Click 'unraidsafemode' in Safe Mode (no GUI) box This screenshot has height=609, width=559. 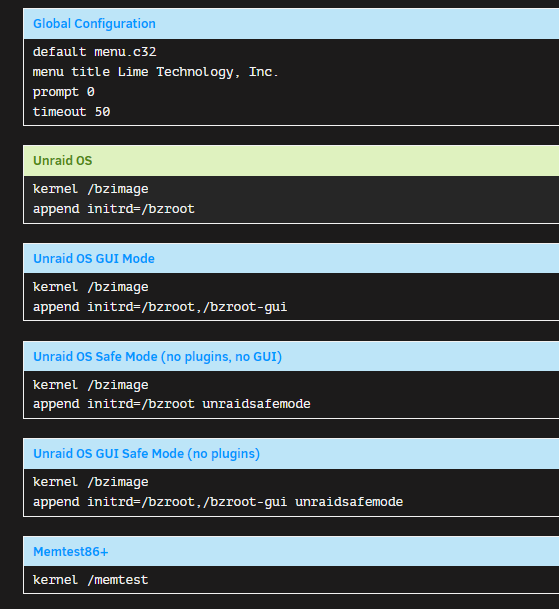point(256,404)
